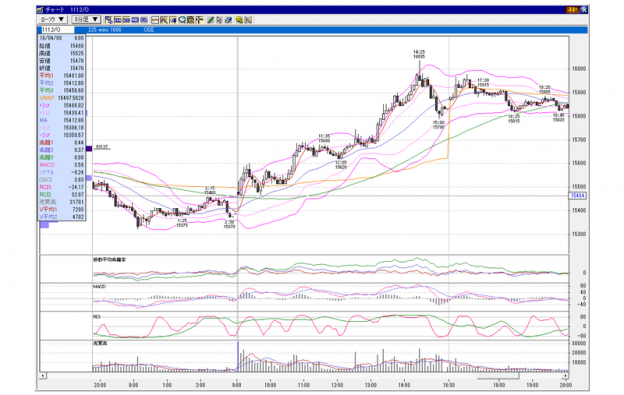
Task: Click the purple marker on left price axis
Action: [x=89, y=148]
